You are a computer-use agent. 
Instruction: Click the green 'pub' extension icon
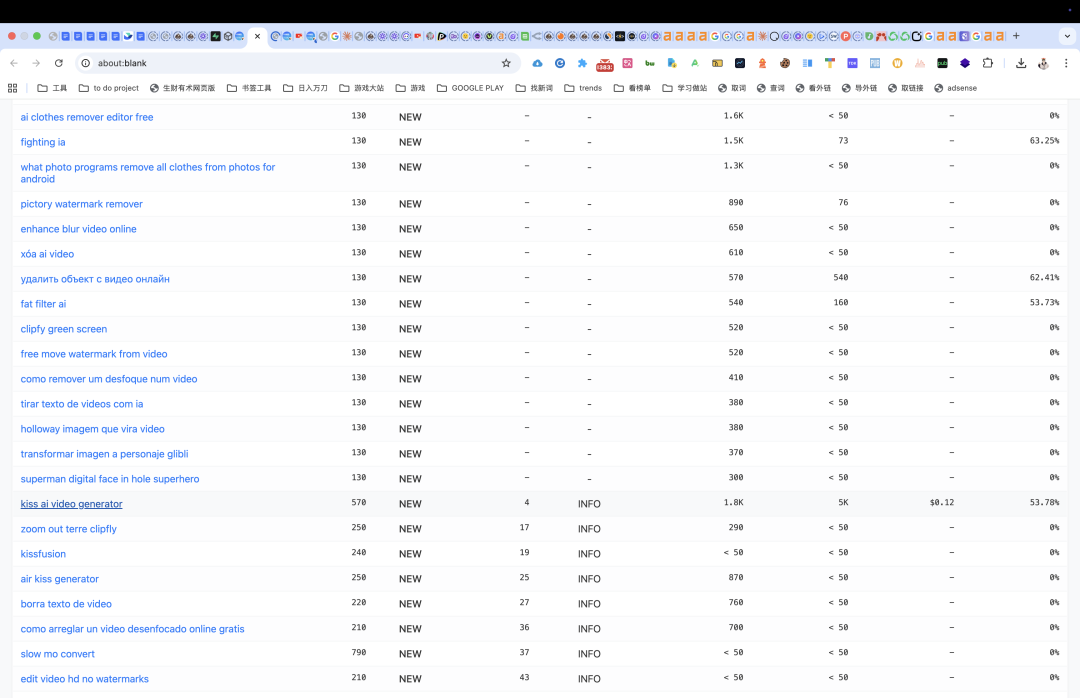(942, 63)
